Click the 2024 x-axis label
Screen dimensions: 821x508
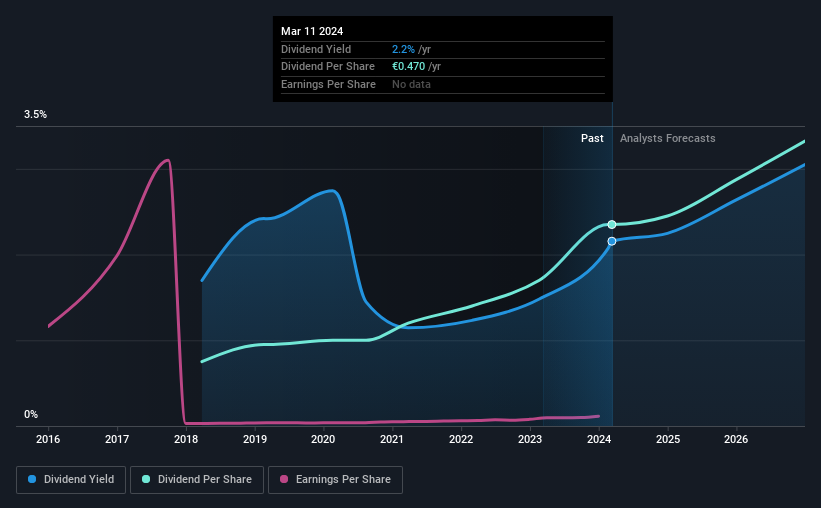(x=599, y=439)
